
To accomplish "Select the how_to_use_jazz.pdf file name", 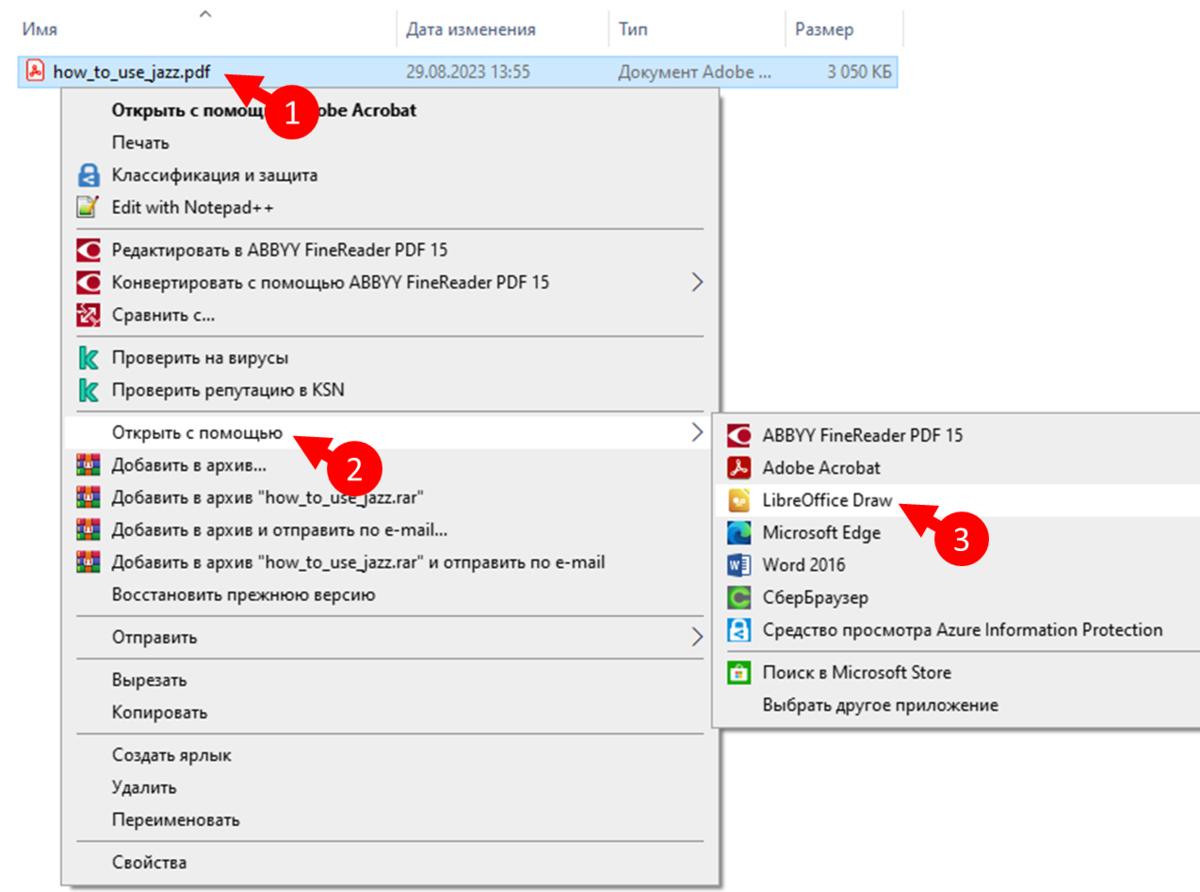I will click(132, 72).
